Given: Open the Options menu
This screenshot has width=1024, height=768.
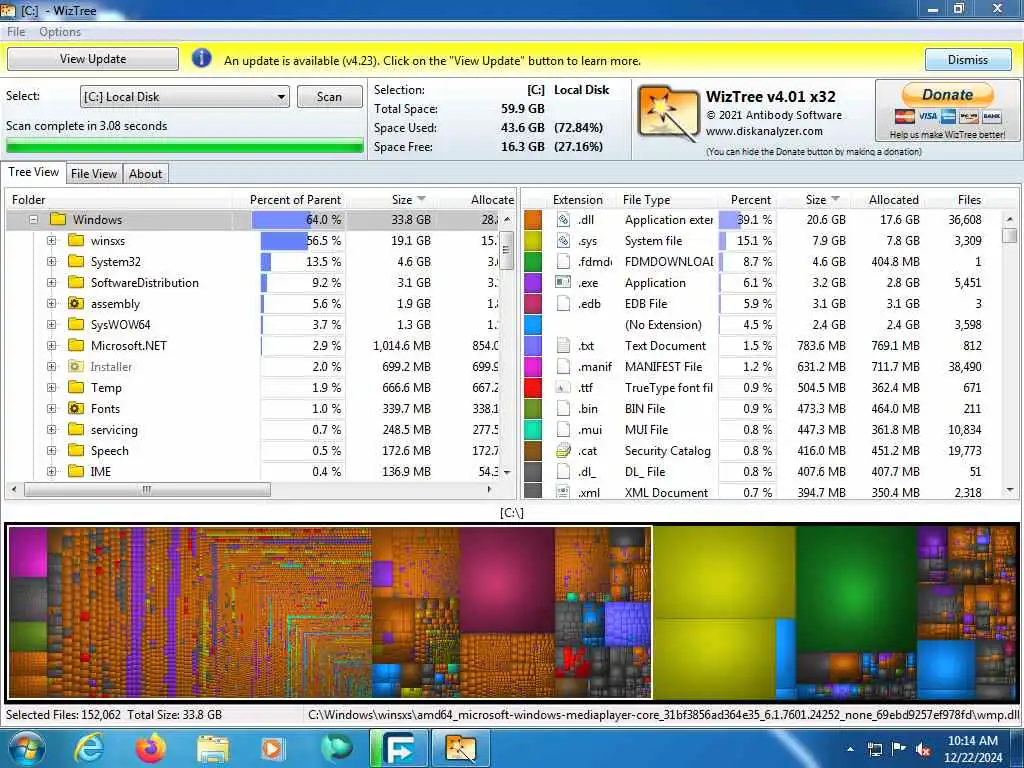Looking at the screenshot, I should coord(59,31).
